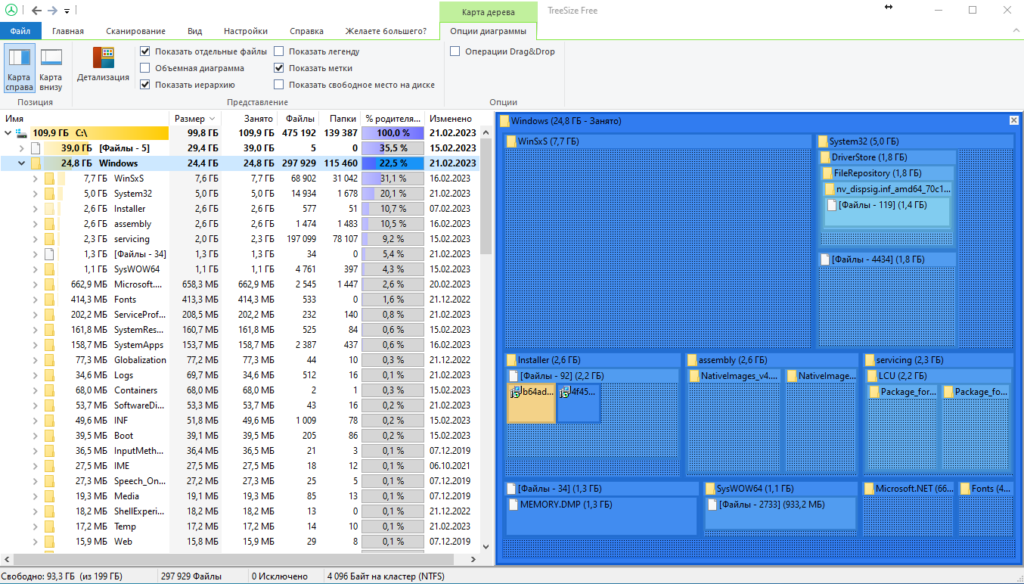Select the Имя column header
This screenshot has height=584, width=1024.
click(85, 118)
